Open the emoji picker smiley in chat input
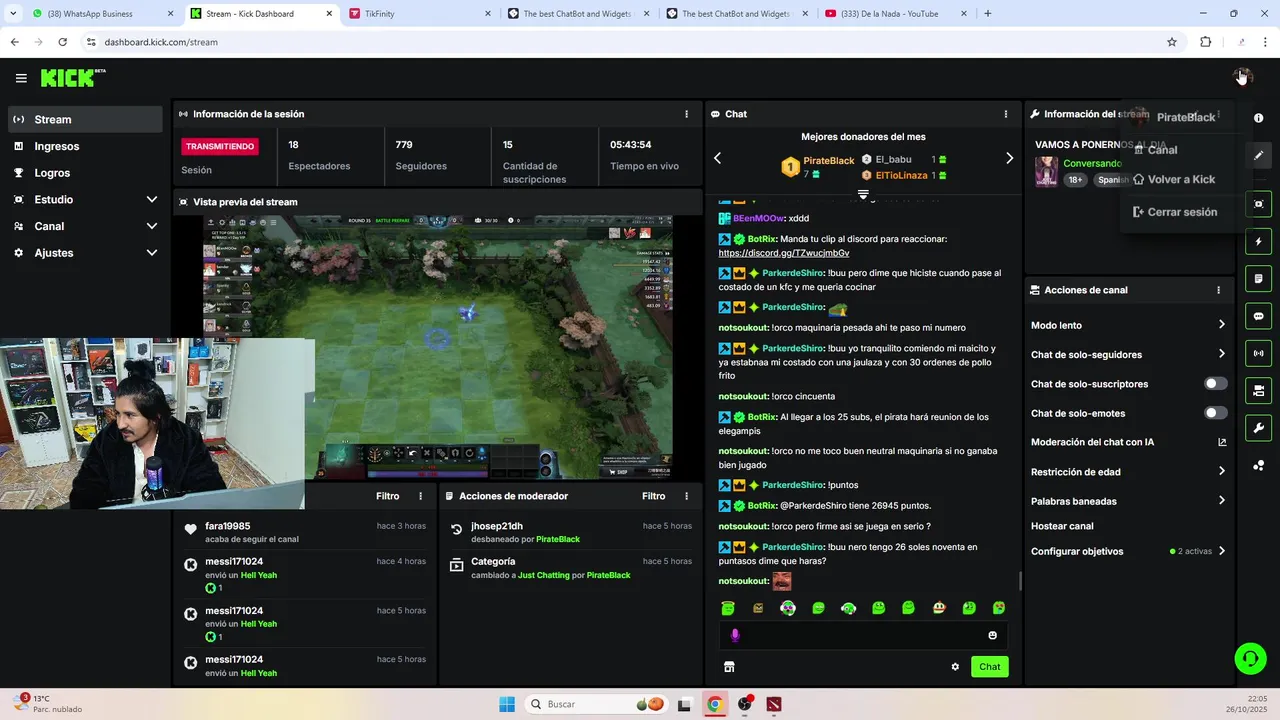This screenshot has height=720, width=1280. (993, 635)
